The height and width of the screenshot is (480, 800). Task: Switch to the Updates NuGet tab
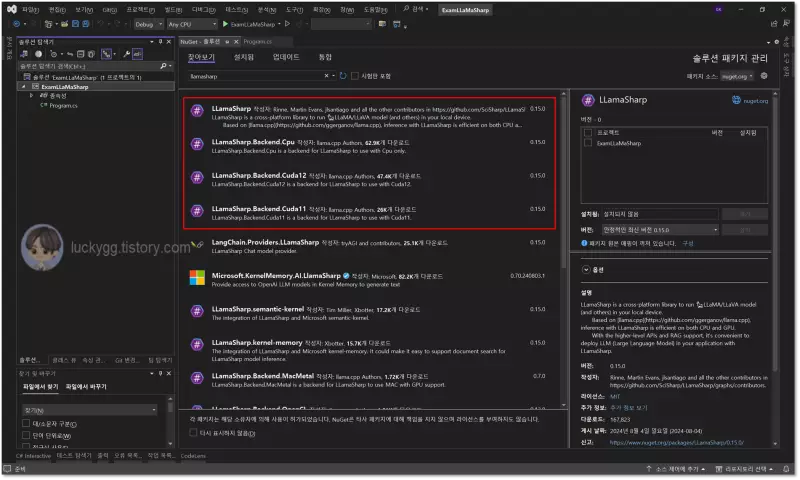[286, 57]
